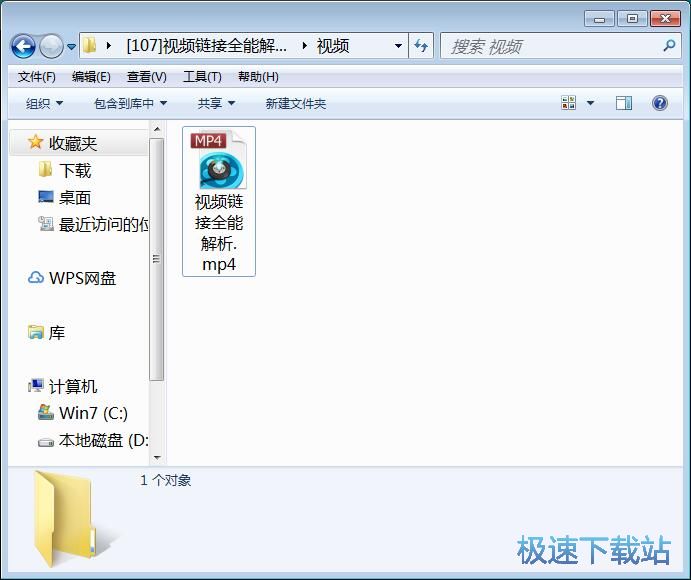
Task: Open 最近访问的位置 entry
Action: point(104,225)
